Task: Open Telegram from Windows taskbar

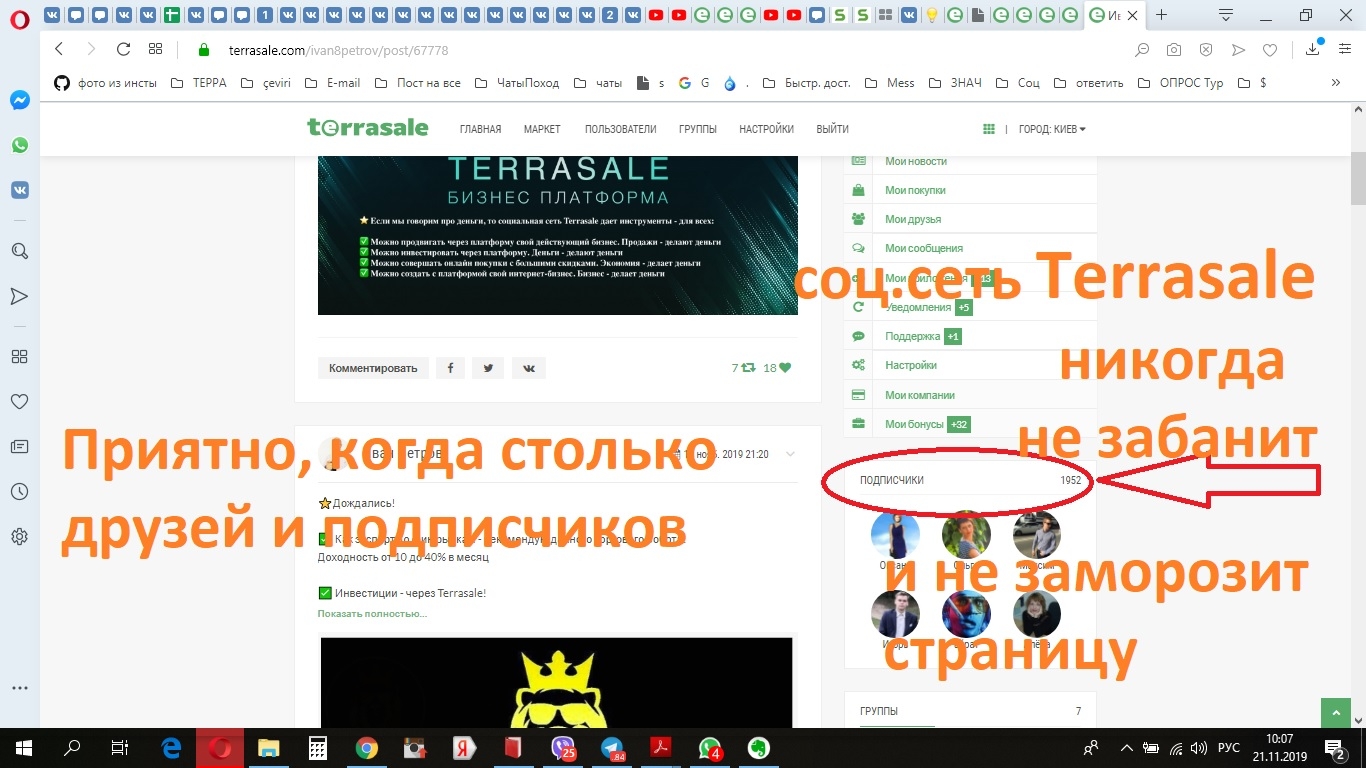Action: click(612, 747)
